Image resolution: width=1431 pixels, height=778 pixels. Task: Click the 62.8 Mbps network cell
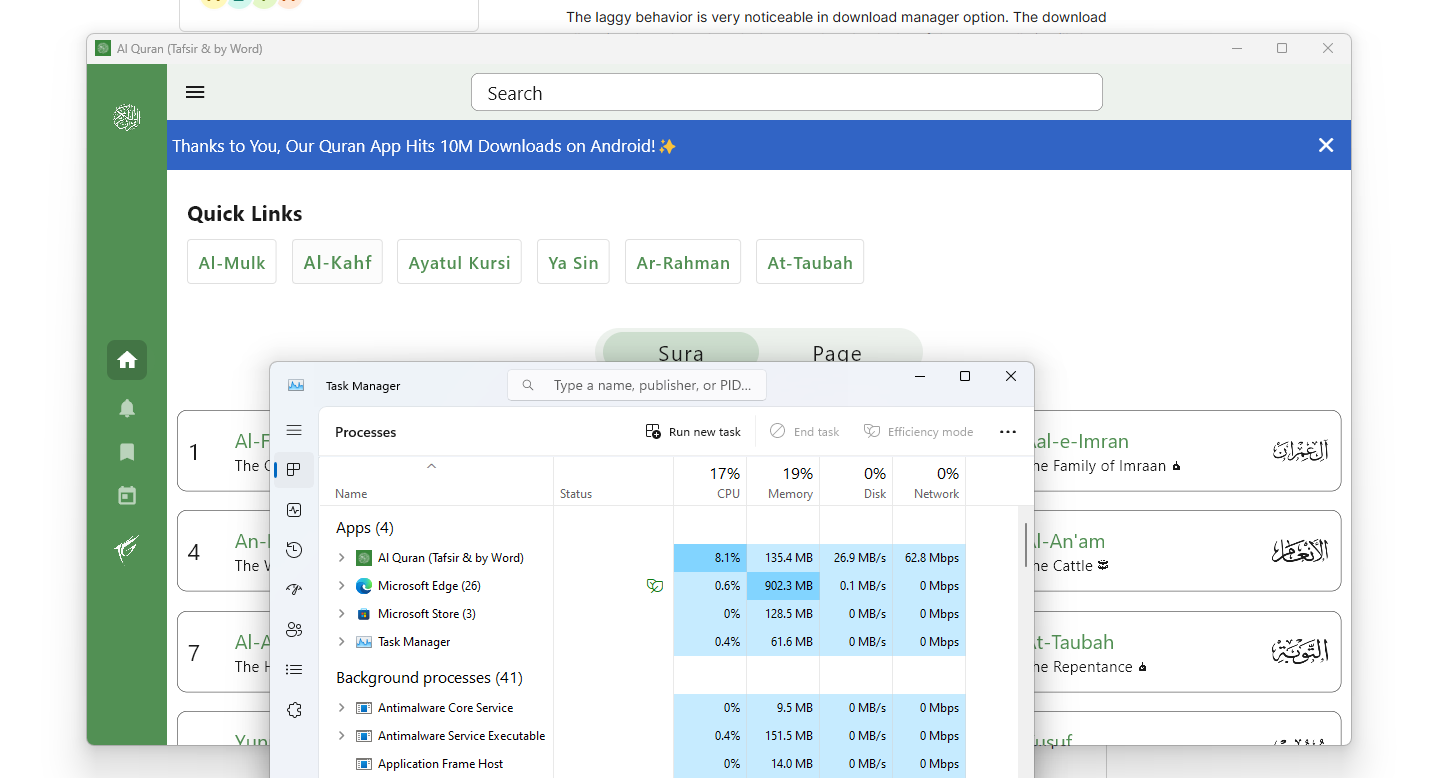click(x=929, y=558)
